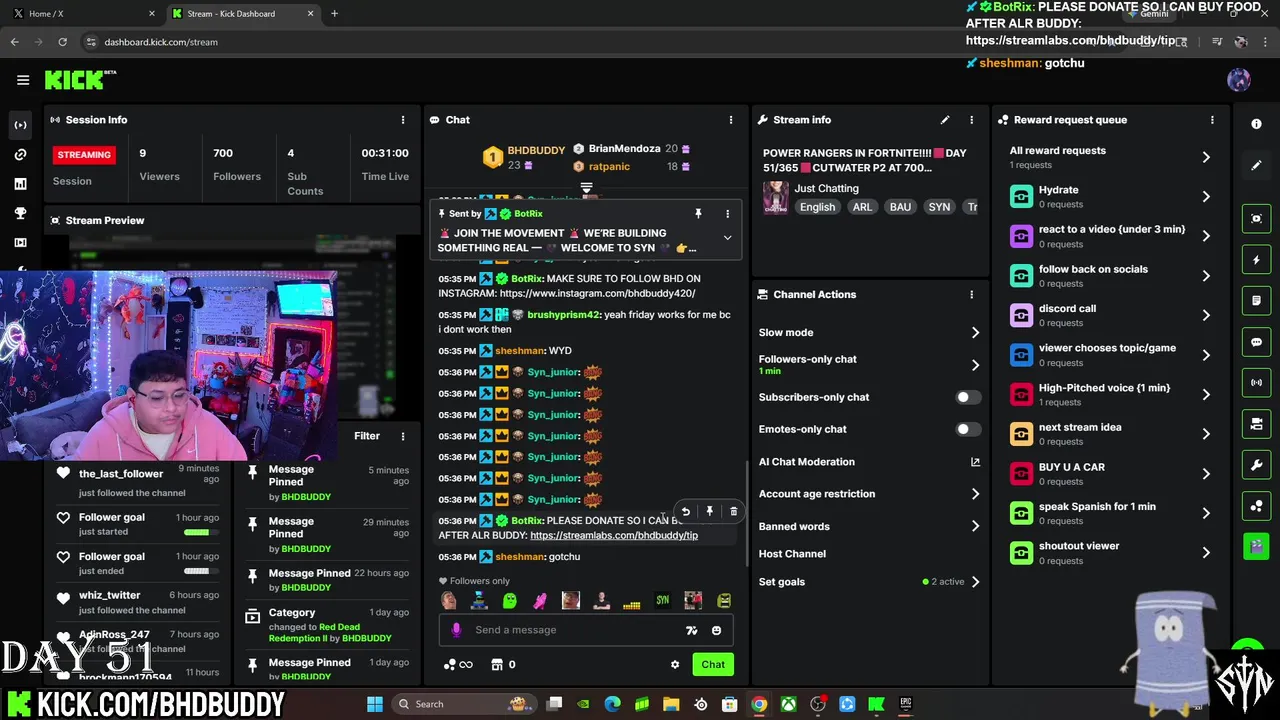The height and width of the screenshot is (720, 1280).
Task: Click the English tag in Stream info
Action: pos(817,207)
